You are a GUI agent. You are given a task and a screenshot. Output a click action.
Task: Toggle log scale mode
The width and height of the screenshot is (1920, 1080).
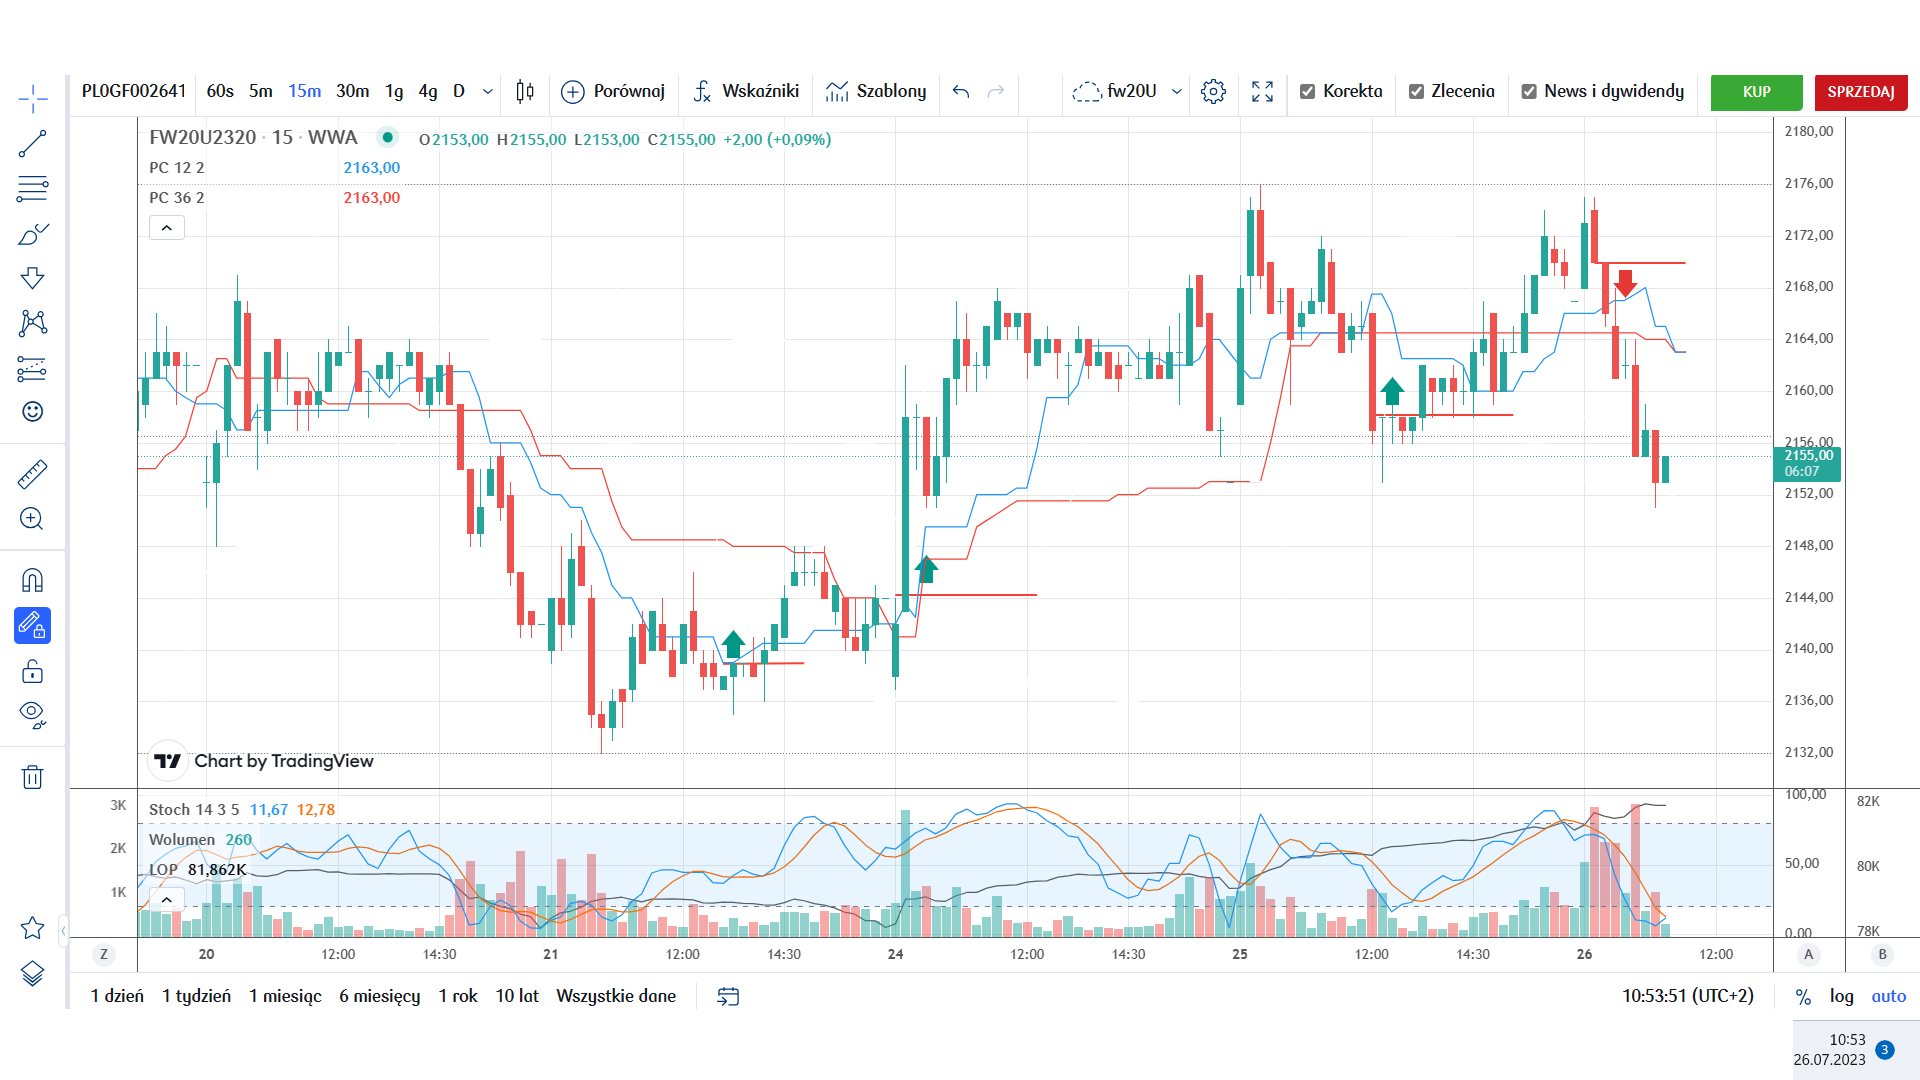pos(1841,996)
